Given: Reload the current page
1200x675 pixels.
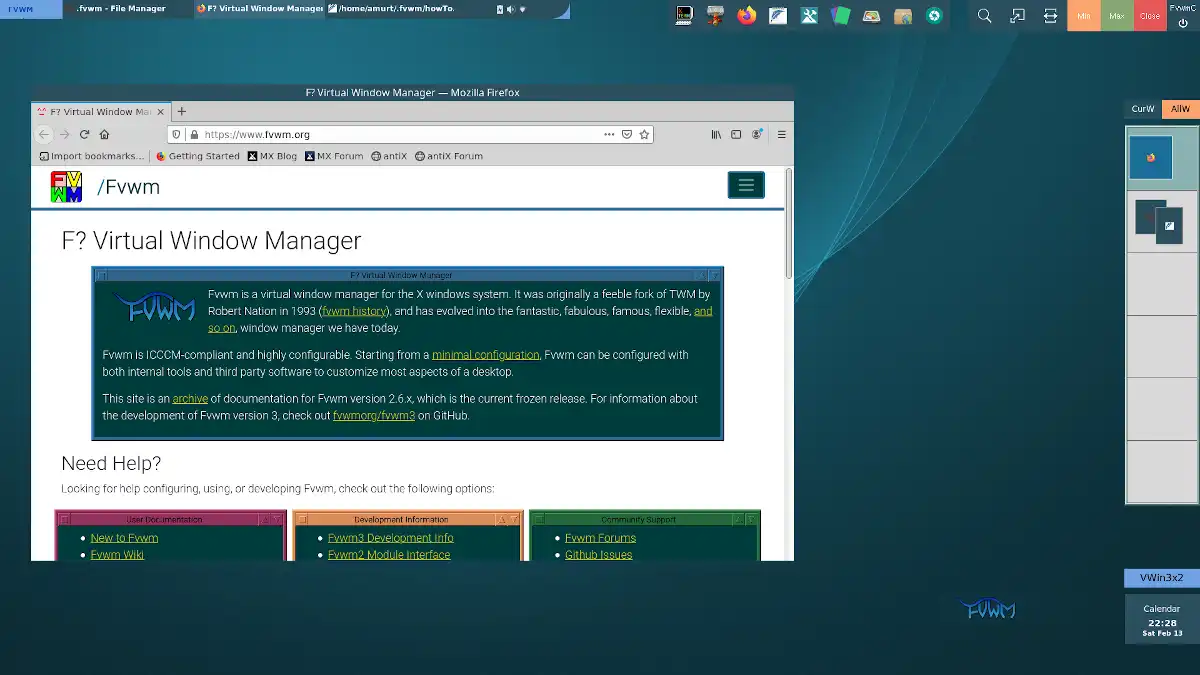Looking at the screenshot, I should pos(84,134).
